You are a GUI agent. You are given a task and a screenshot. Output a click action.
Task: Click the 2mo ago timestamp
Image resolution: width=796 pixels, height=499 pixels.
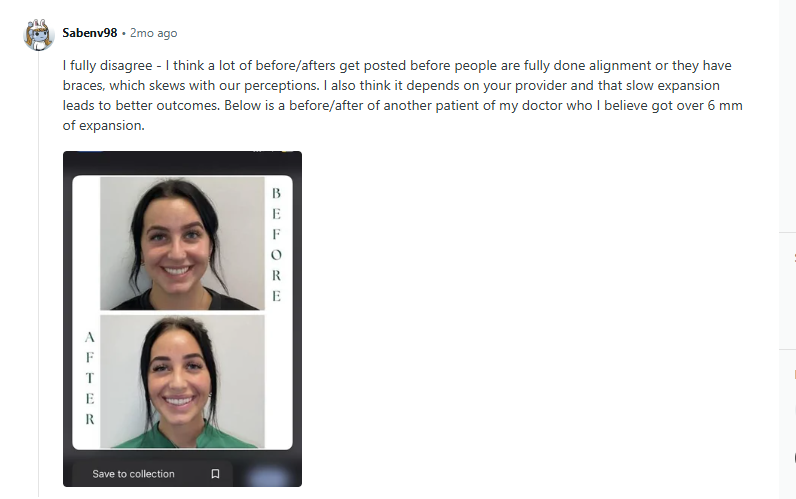point(153,33)
